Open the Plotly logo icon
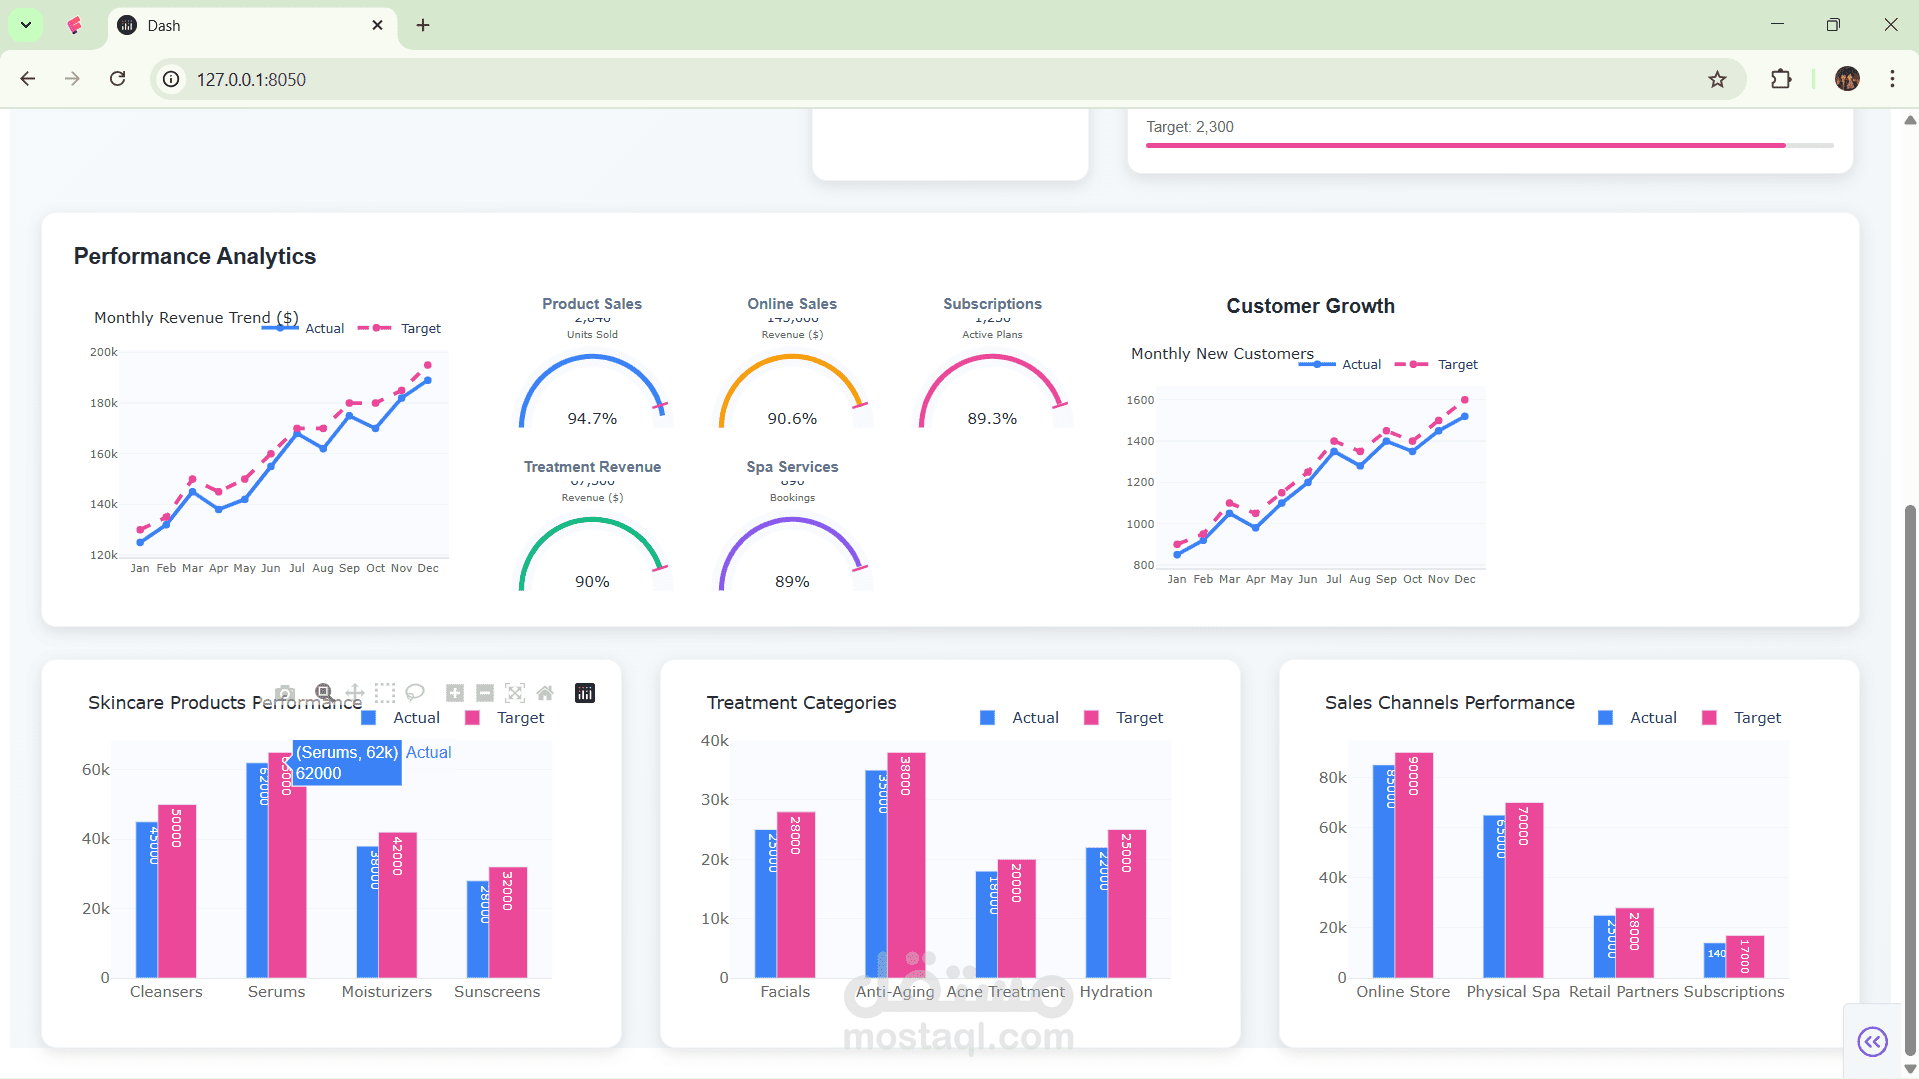 585,693
